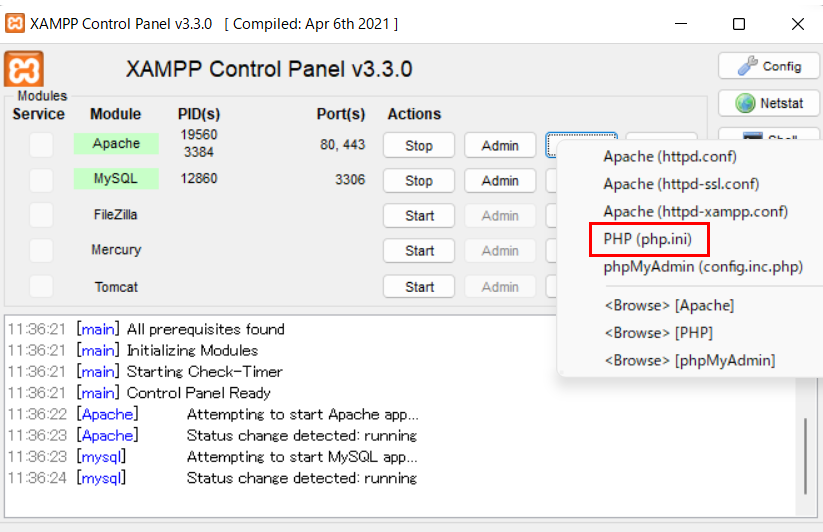Screen dimensions: 823x532
Task: Click Apache PID 19560
Action: coord(198,135)
